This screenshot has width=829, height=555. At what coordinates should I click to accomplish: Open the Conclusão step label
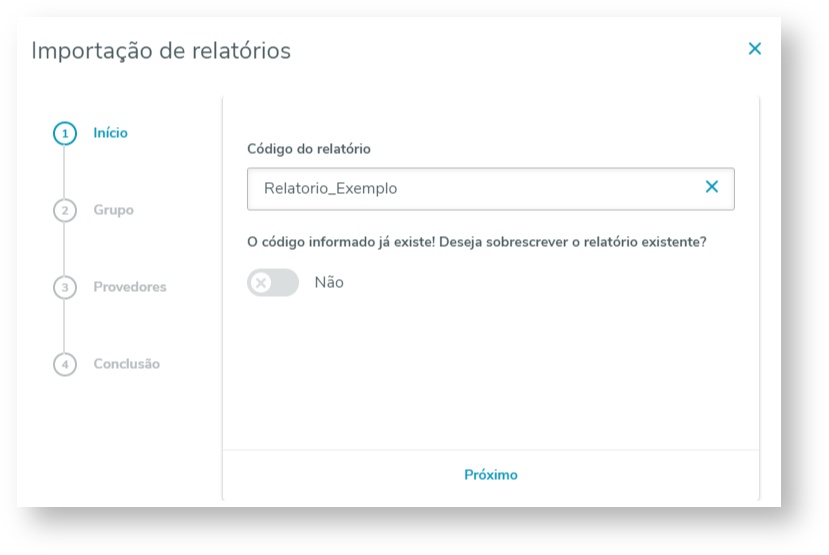click(x=126, y=364)
